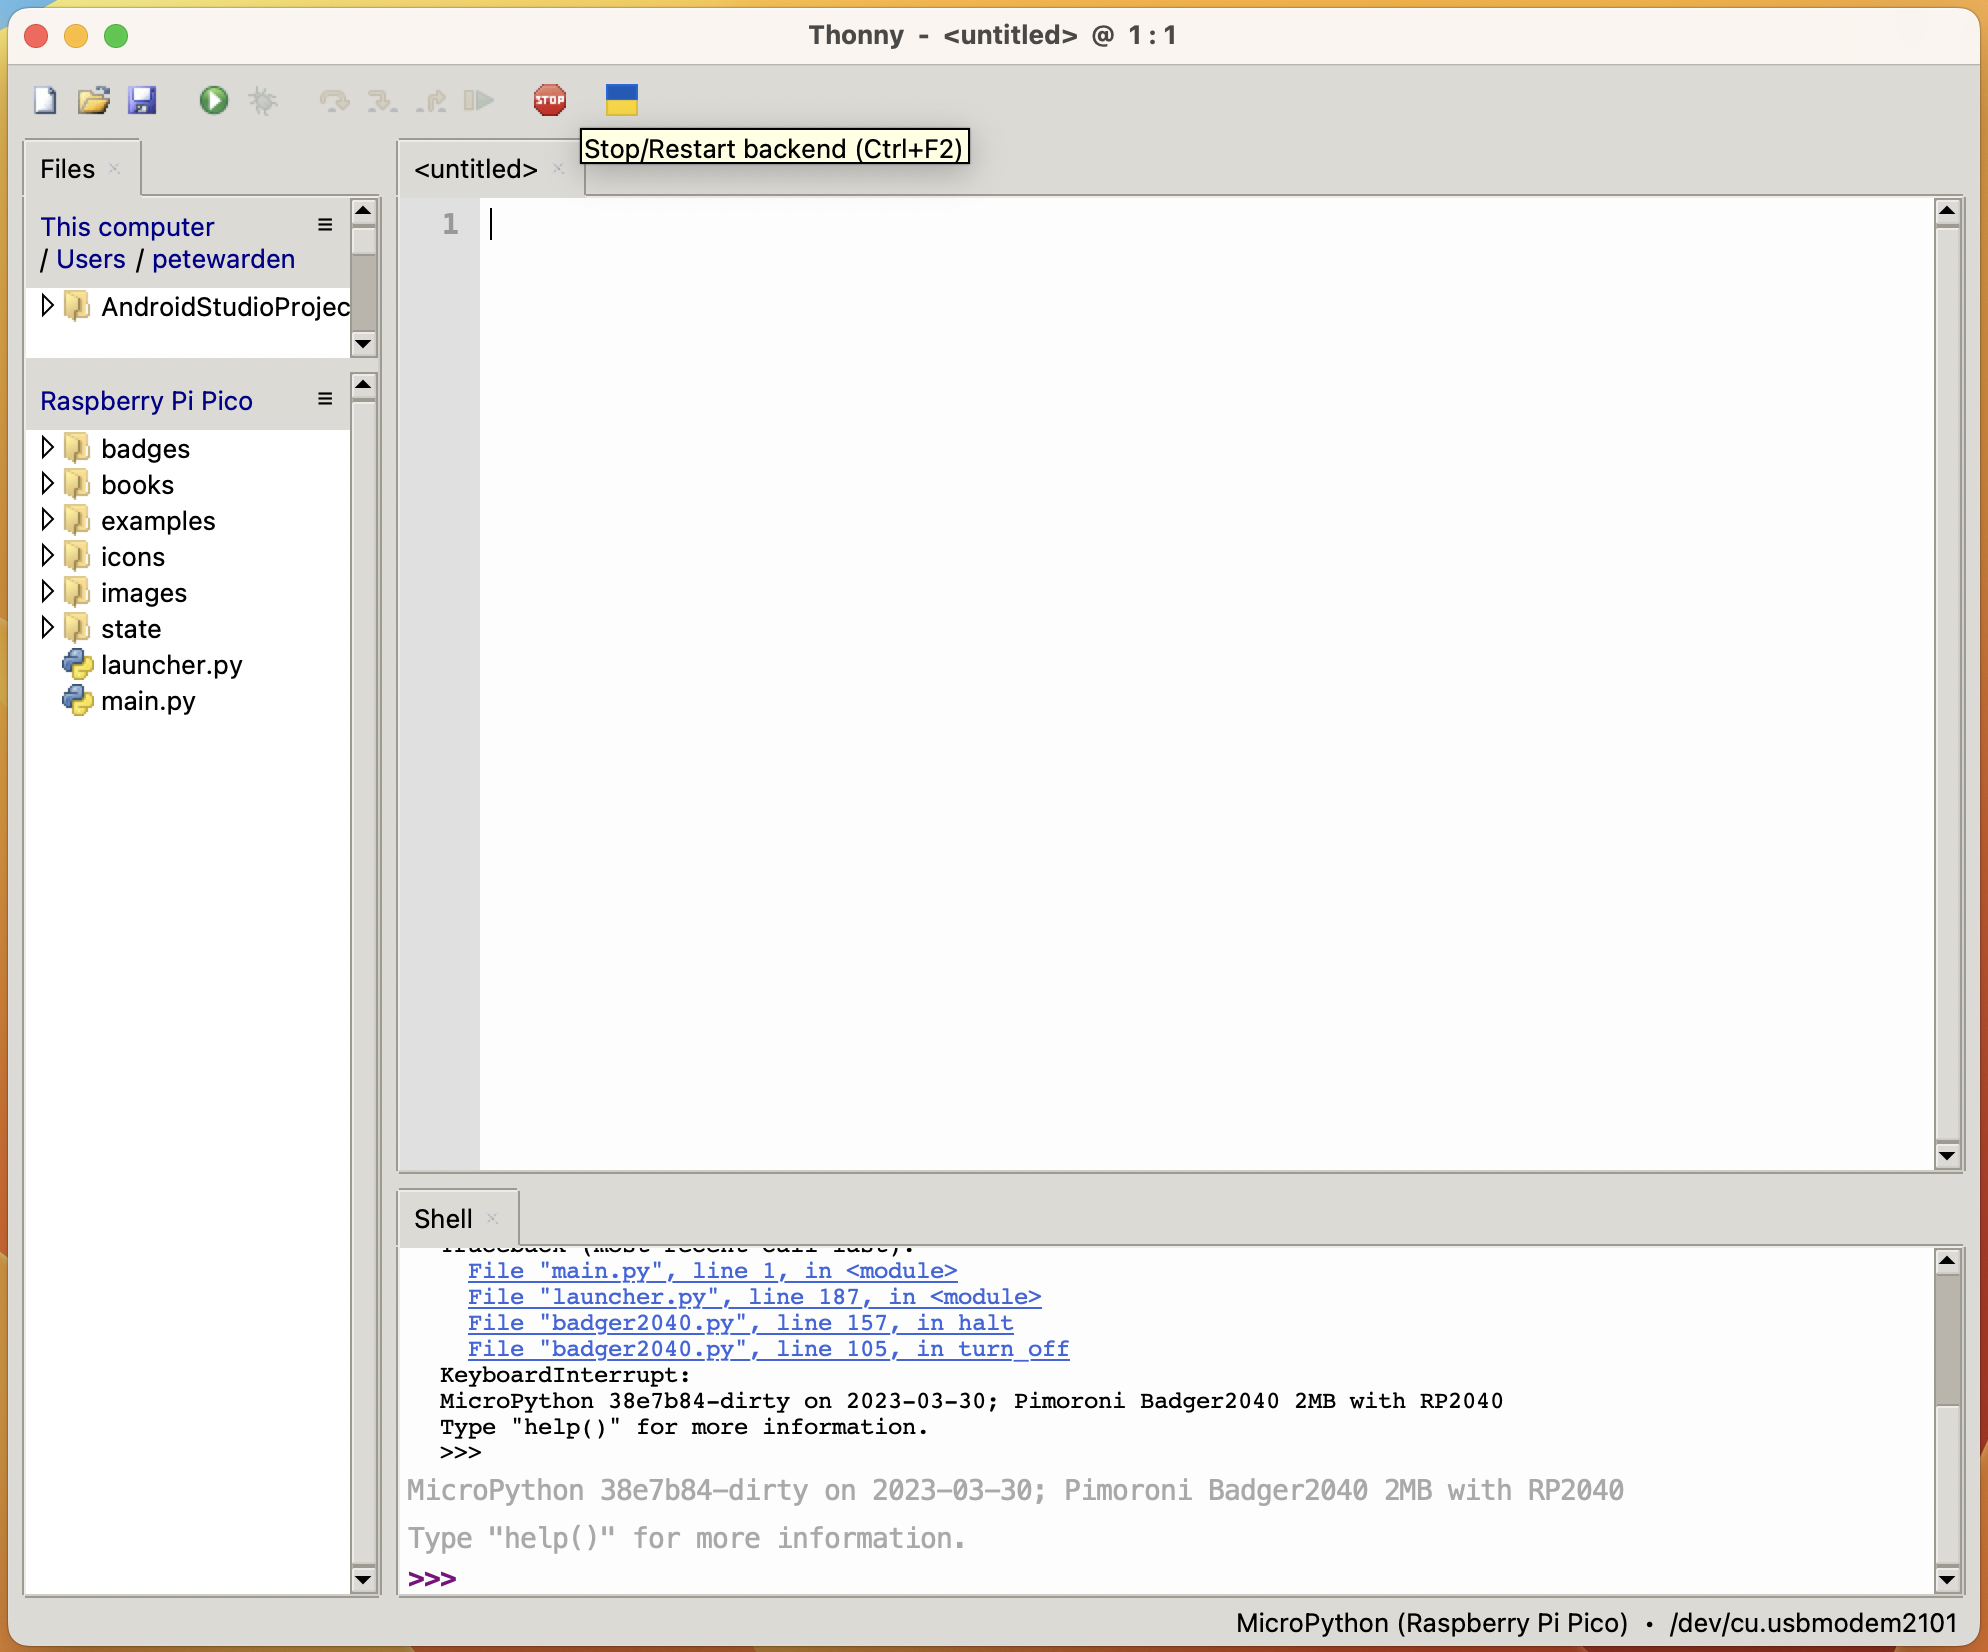Expand the examples folder on Pico
Screen dimensions: 1988x1652
pos(46,520)
